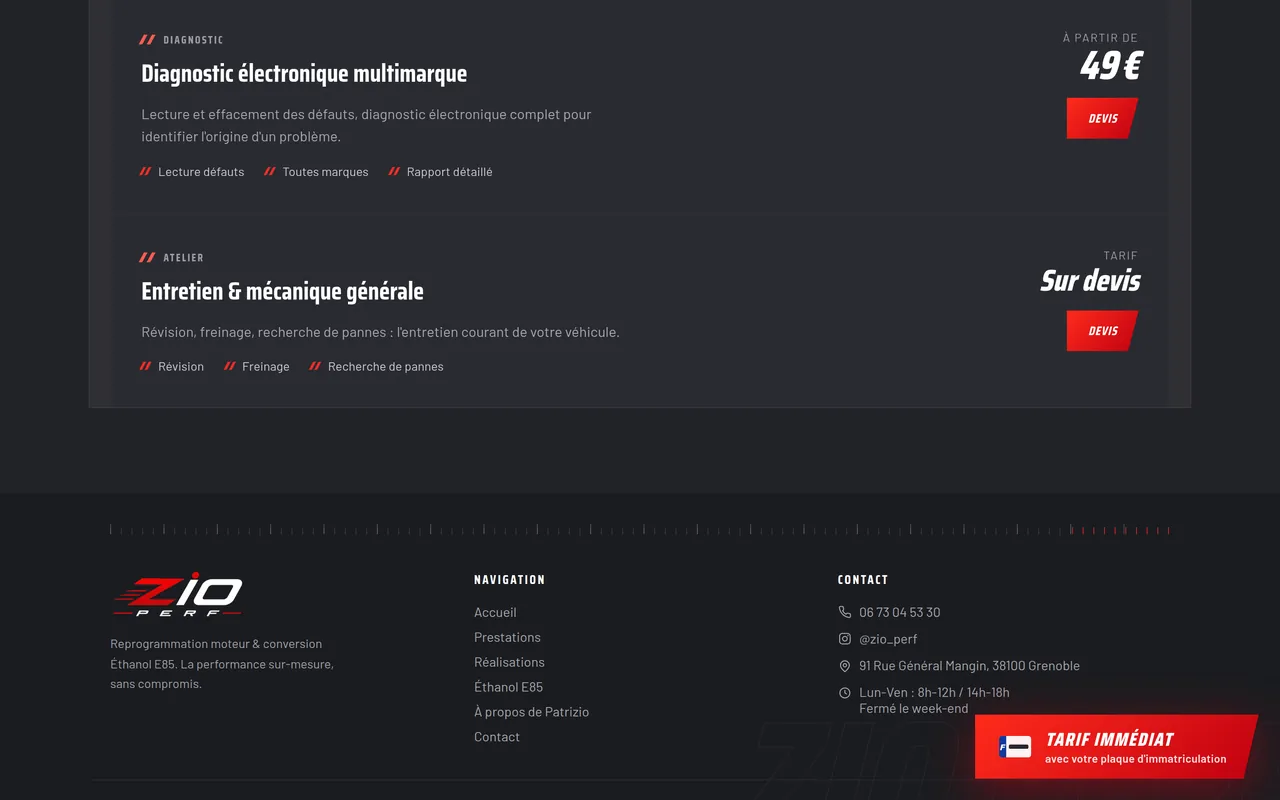Open the 91 Rue Général Mangin address
The height and width of the screenshot is (800, 1280).
click(x=969, y=666)
